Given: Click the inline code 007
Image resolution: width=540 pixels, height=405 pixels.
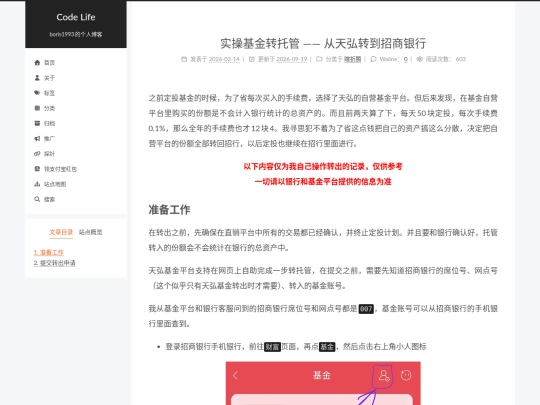Looking at the screenshot, I should coord(366,309).
